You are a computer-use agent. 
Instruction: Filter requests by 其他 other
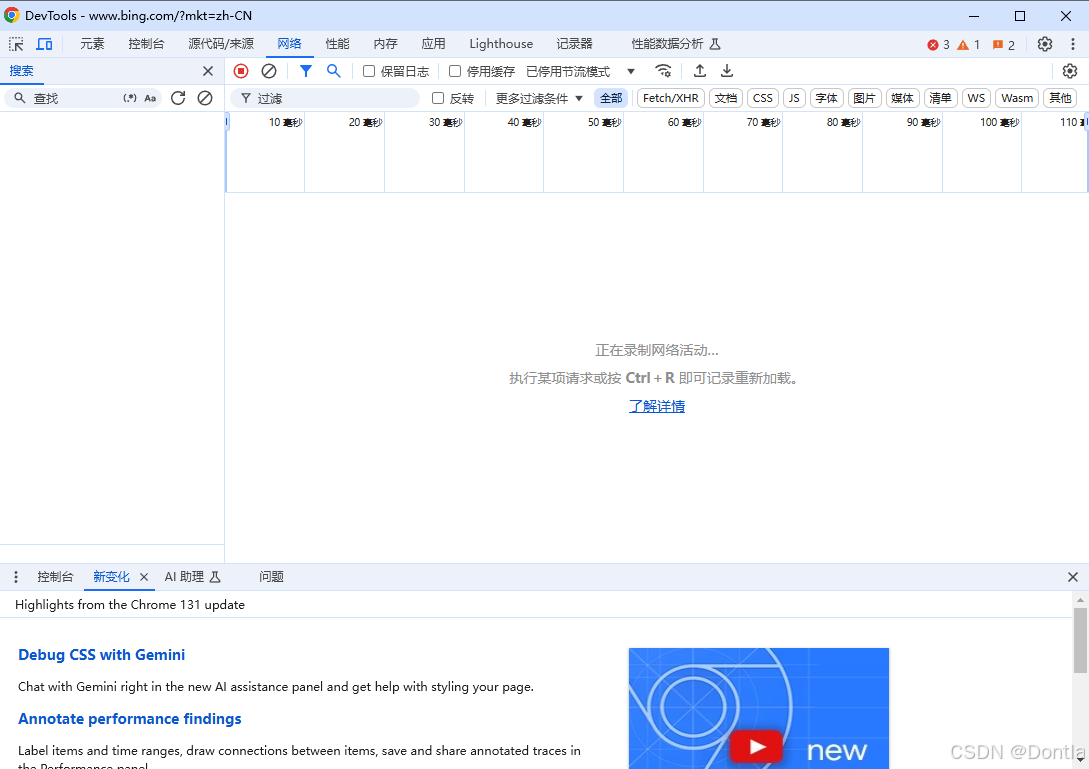pos(1060,98)
